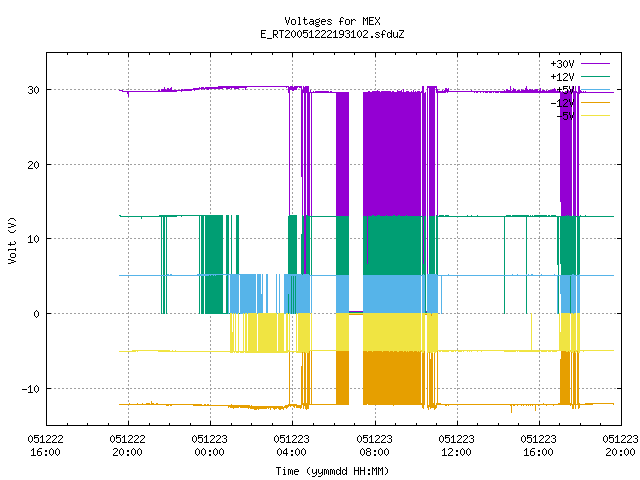The width and height of the screenshot is (640, 480).
Task: Click the yellow -5V legend line sample
Action: pos(595,116)
